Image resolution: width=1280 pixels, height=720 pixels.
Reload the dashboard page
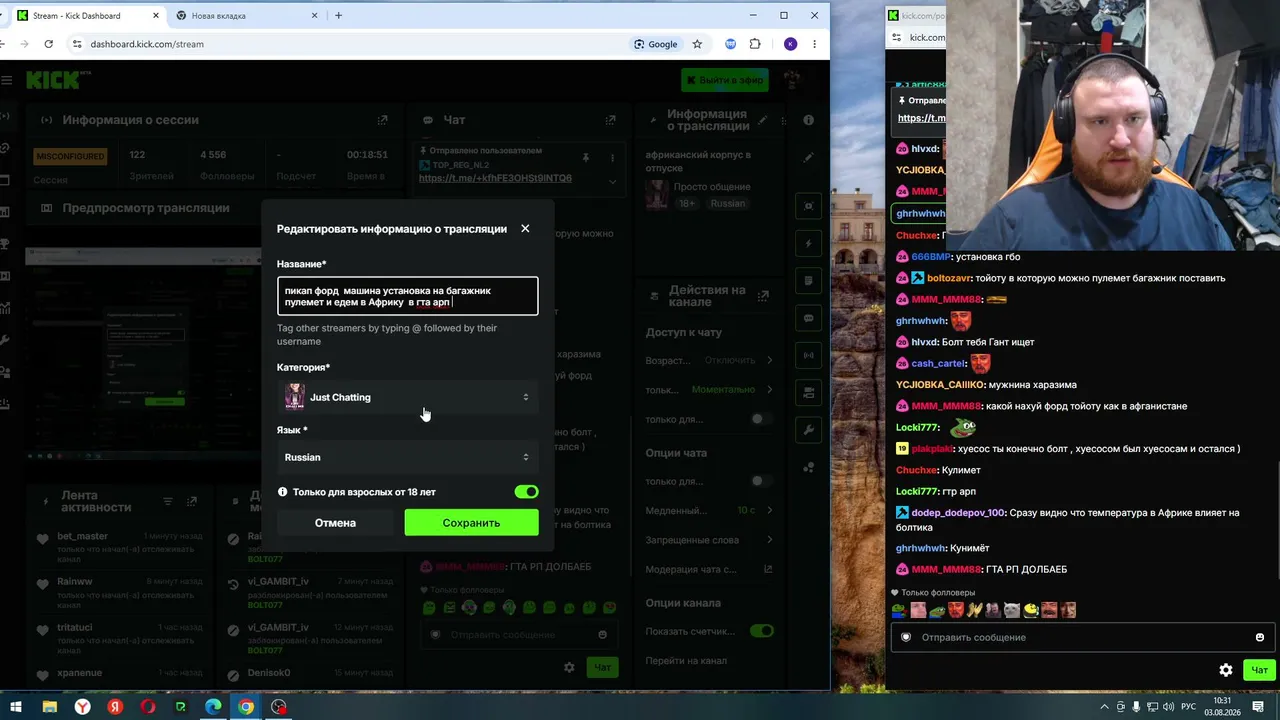(48, 44)
